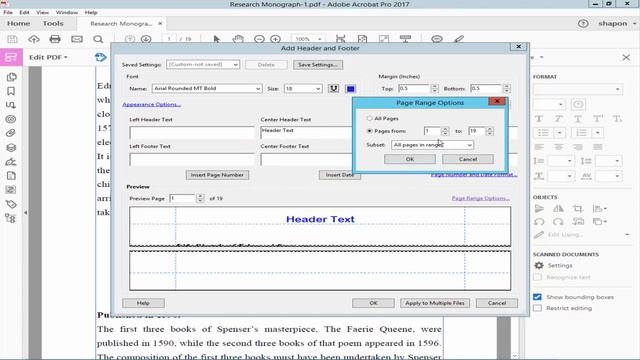Viewport: 640px width, 360px height.
Task: Click the Send by email envelope icon
Action: coord(77,39)
